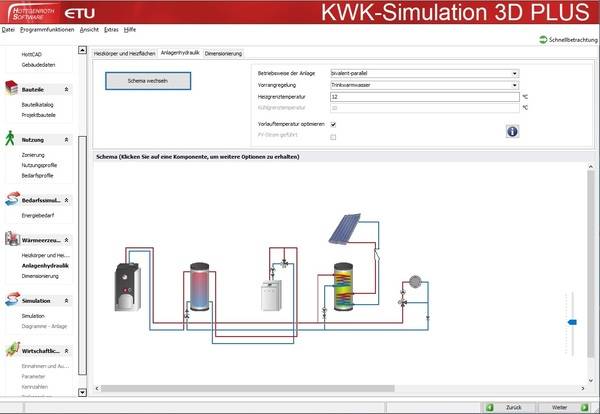Click the vertical zoom slider handle
The width and height of the screenshot is (600, 414).
pos(571,322)
